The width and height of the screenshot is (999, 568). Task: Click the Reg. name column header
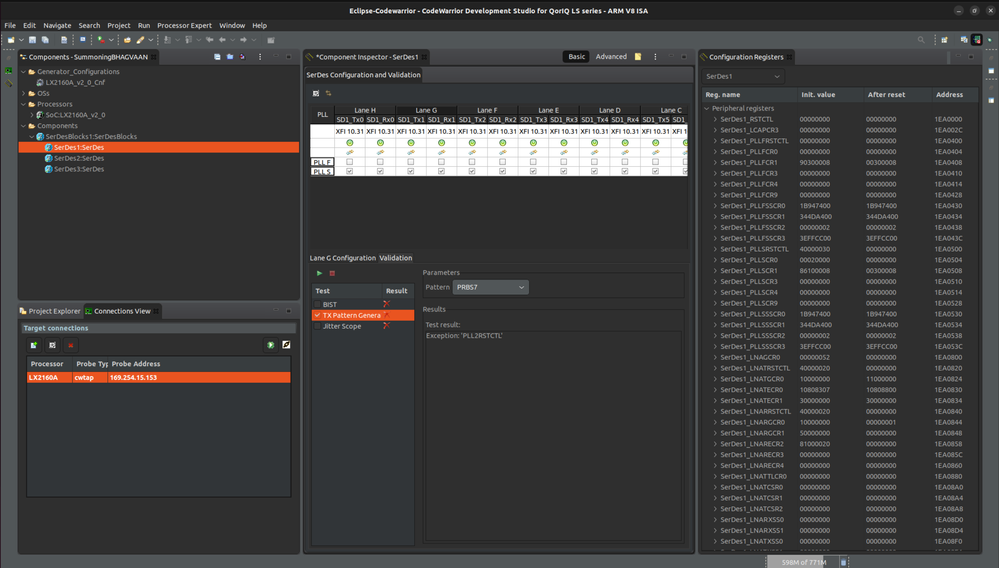click(x=749, y=95)
